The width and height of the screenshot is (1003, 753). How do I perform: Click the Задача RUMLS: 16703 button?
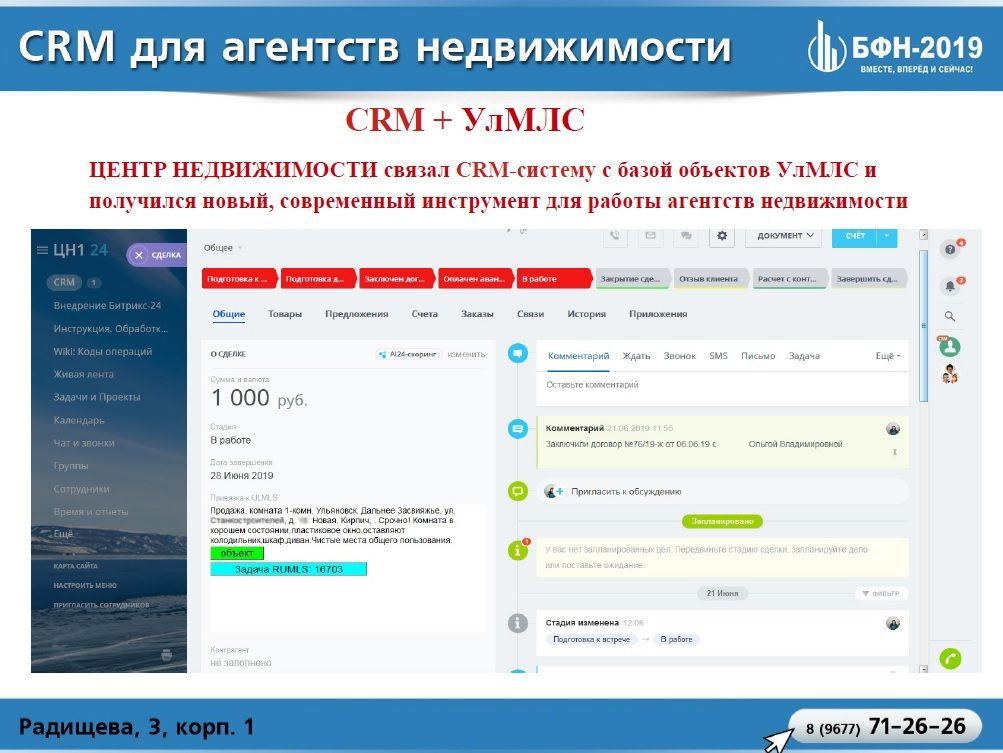tap(288, 569)
